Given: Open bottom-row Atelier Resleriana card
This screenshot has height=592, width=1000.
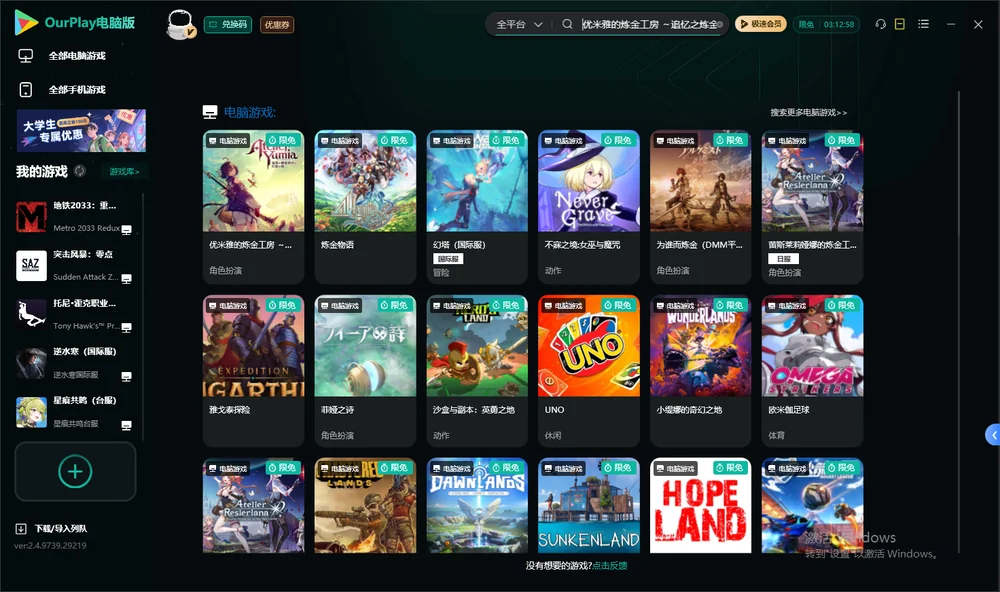Looking at the screenshot, I should pos(253,505).
